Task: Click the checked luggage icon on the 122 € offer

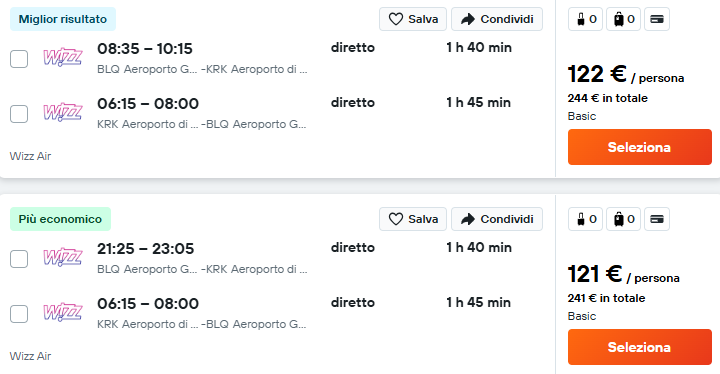Action: click(619, 19)
